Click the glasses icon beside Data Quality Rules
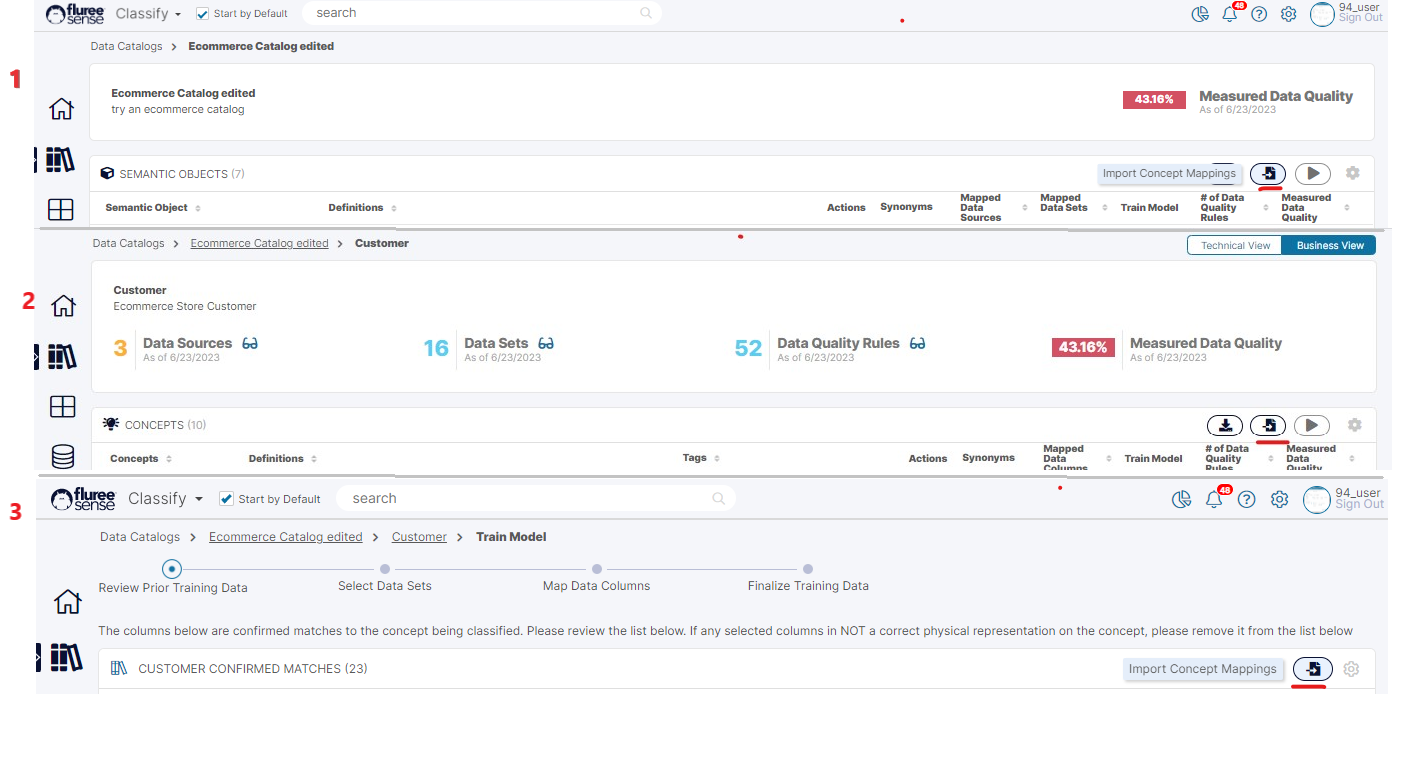The height and width of the screenshot is (760, 1426). pyautogui.click(x=917, y=343)
